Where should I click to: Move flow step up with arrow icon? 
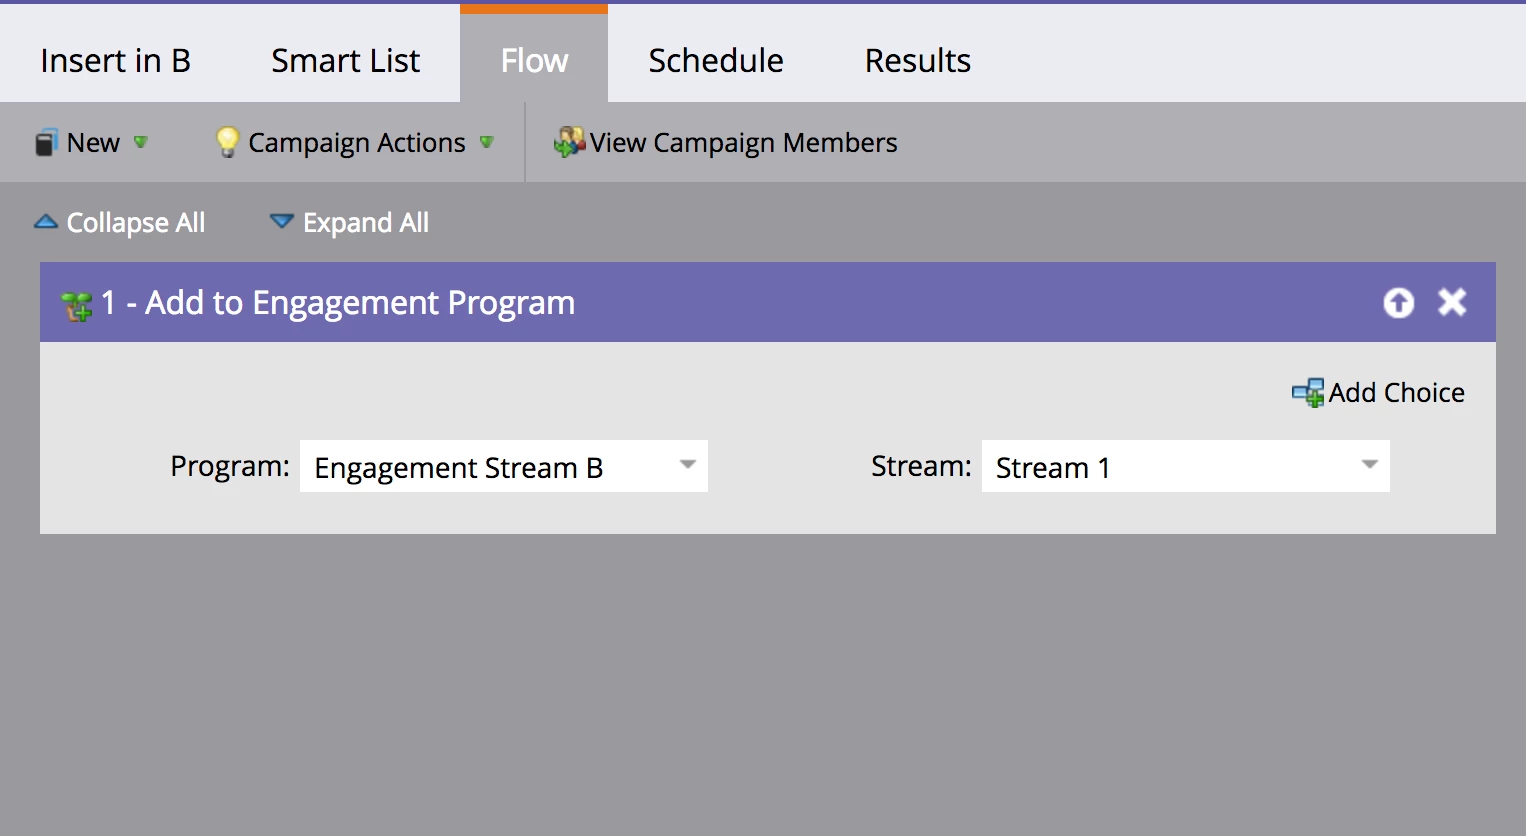pos(1398,302)
